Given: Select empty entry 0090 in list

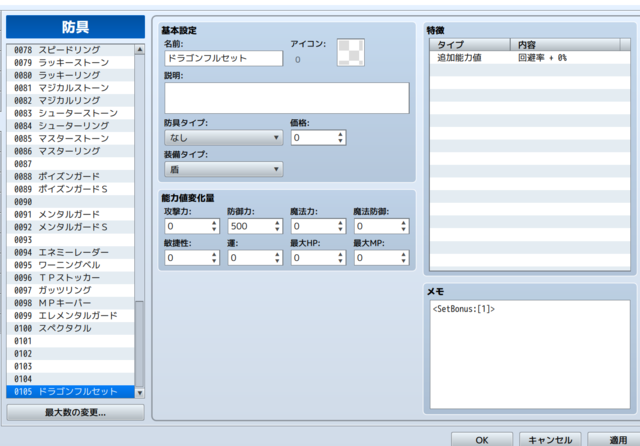Looking at the screenshot, I should 70,202.
